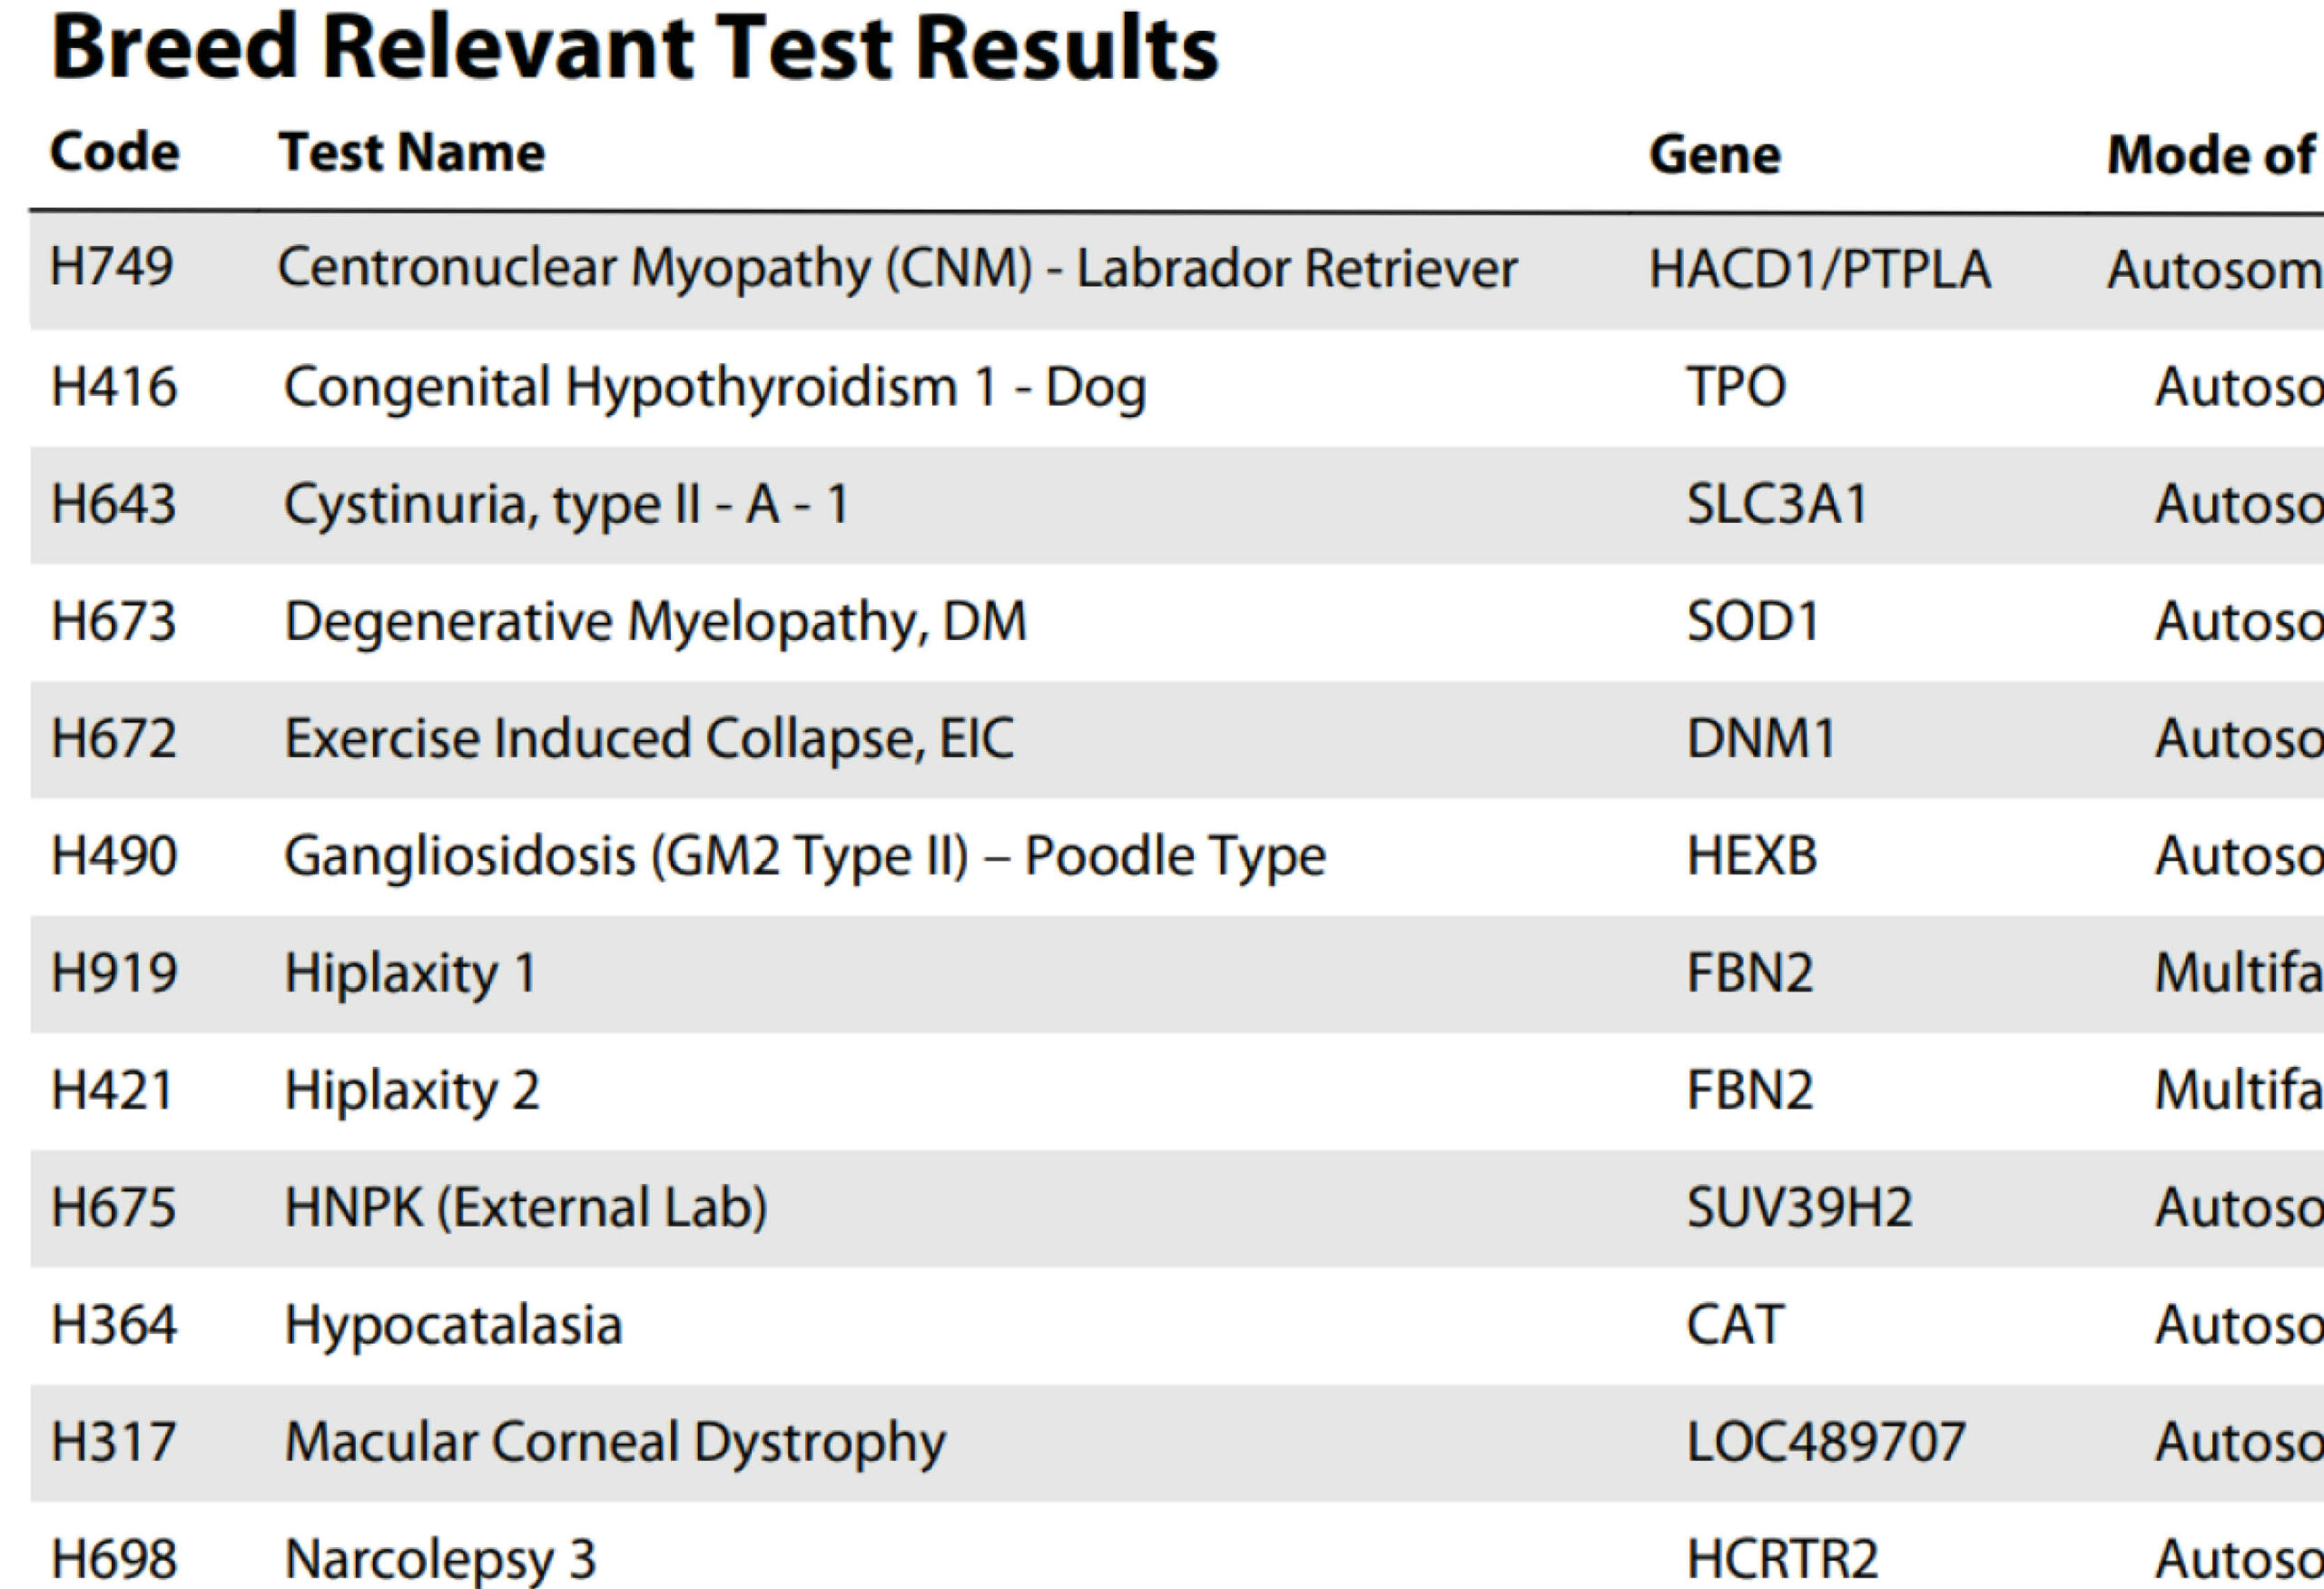2324x1589 pixels.
Task: Click the 'Breed Relevant Test Results' heading
Action: coord(634,48)
